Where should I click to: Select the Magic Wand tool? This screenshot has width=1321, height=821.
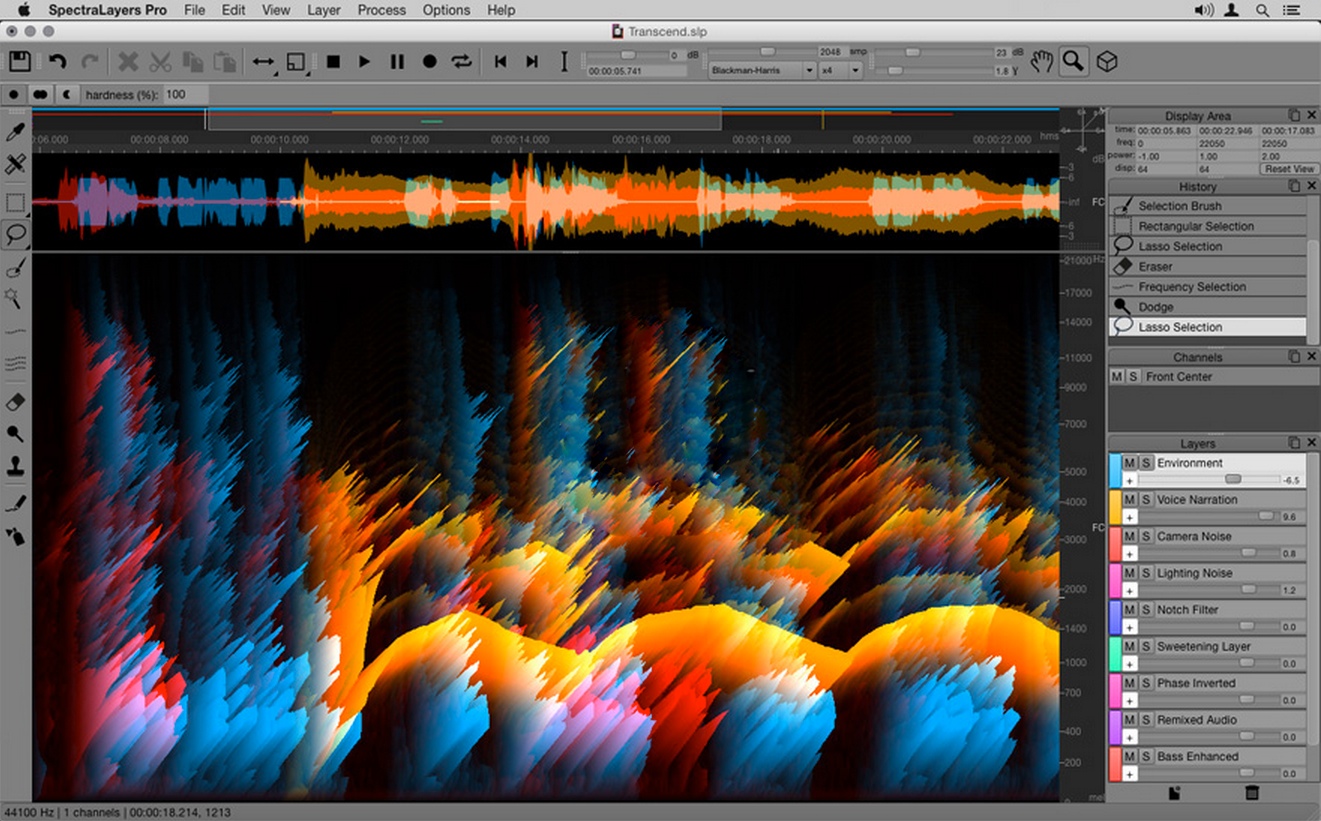click(x=15, y=298)
